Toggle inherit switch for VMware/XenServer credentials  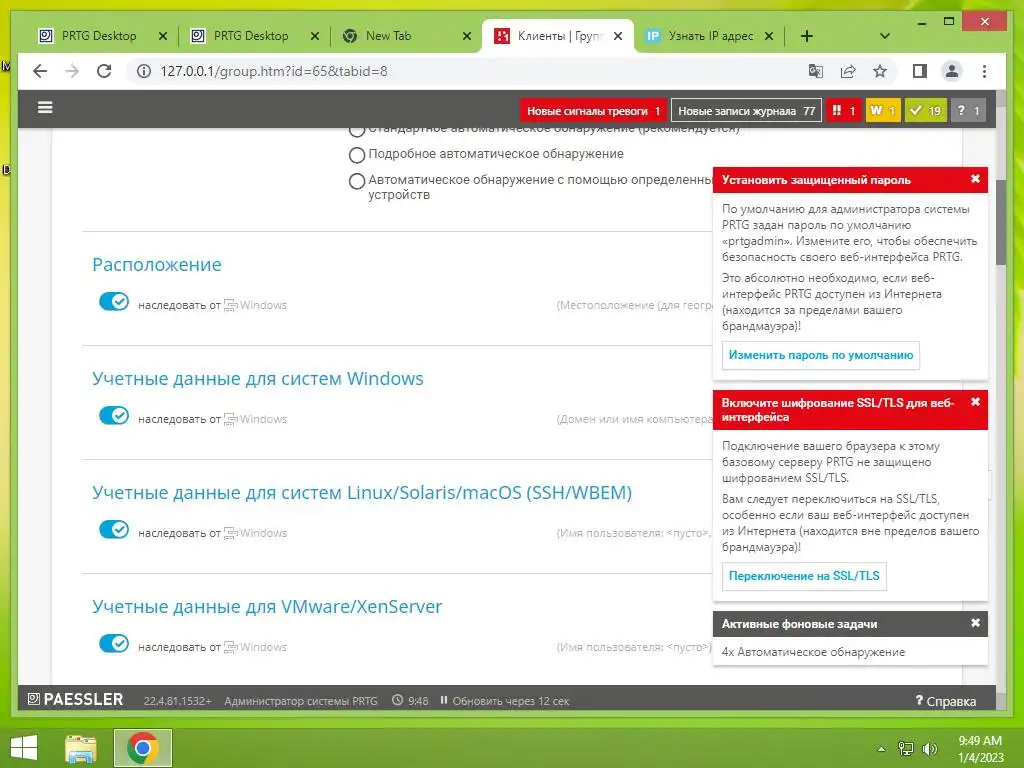[x=114, y=643]
